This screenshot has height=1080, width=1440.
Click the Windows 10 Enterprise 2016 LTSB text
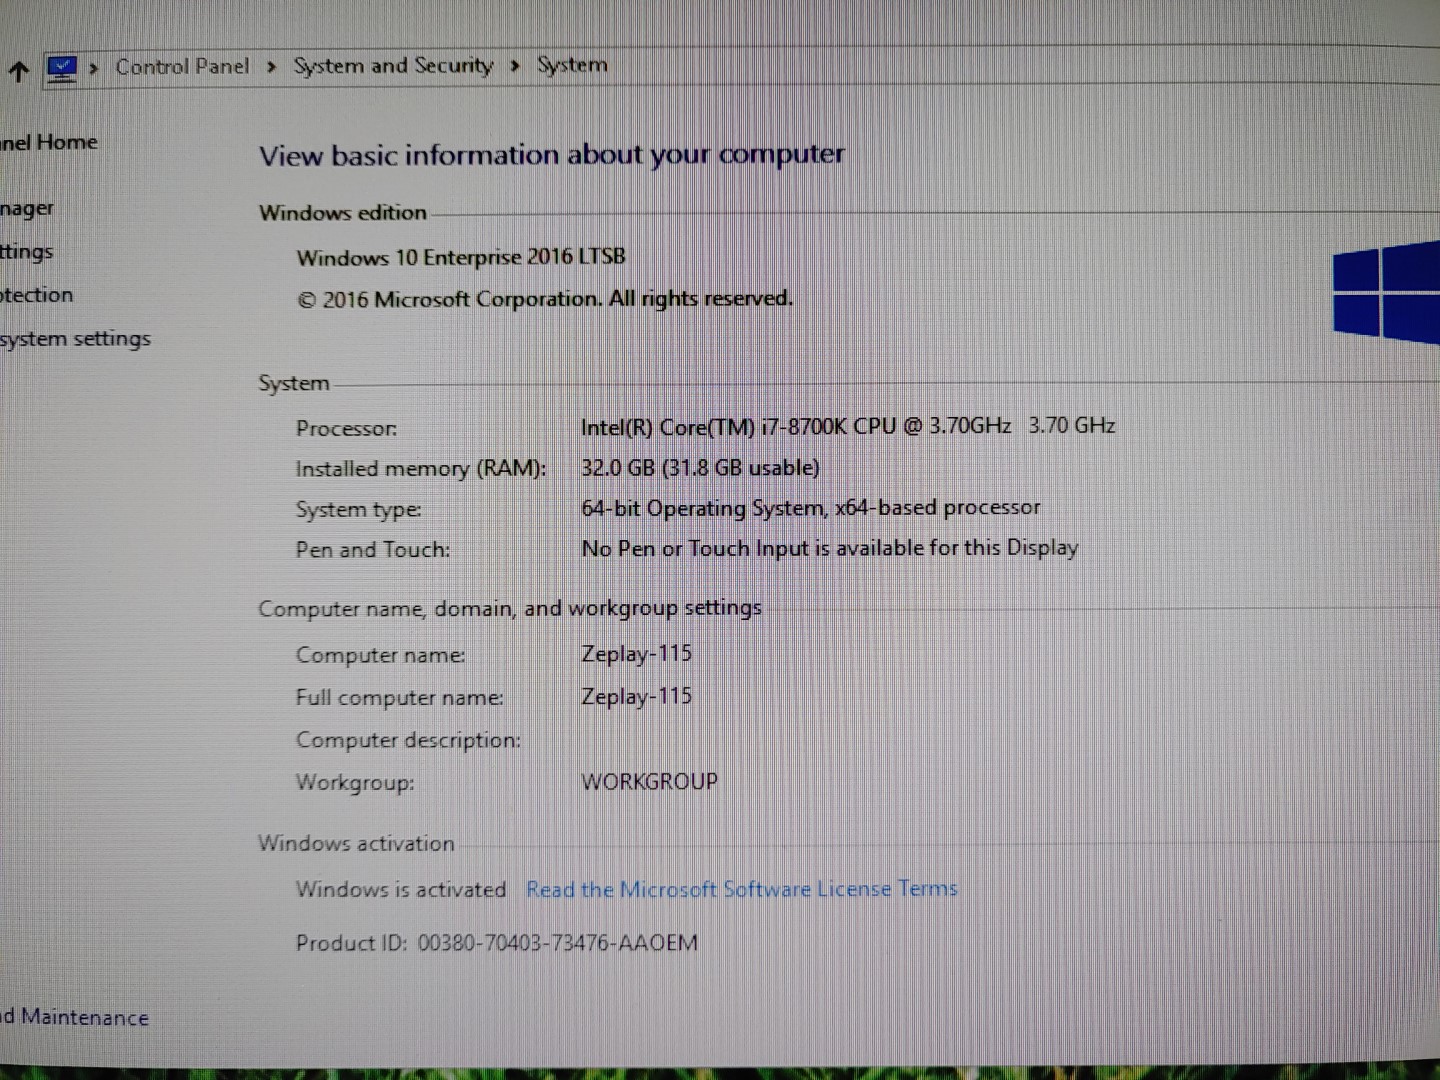[461, 257]
